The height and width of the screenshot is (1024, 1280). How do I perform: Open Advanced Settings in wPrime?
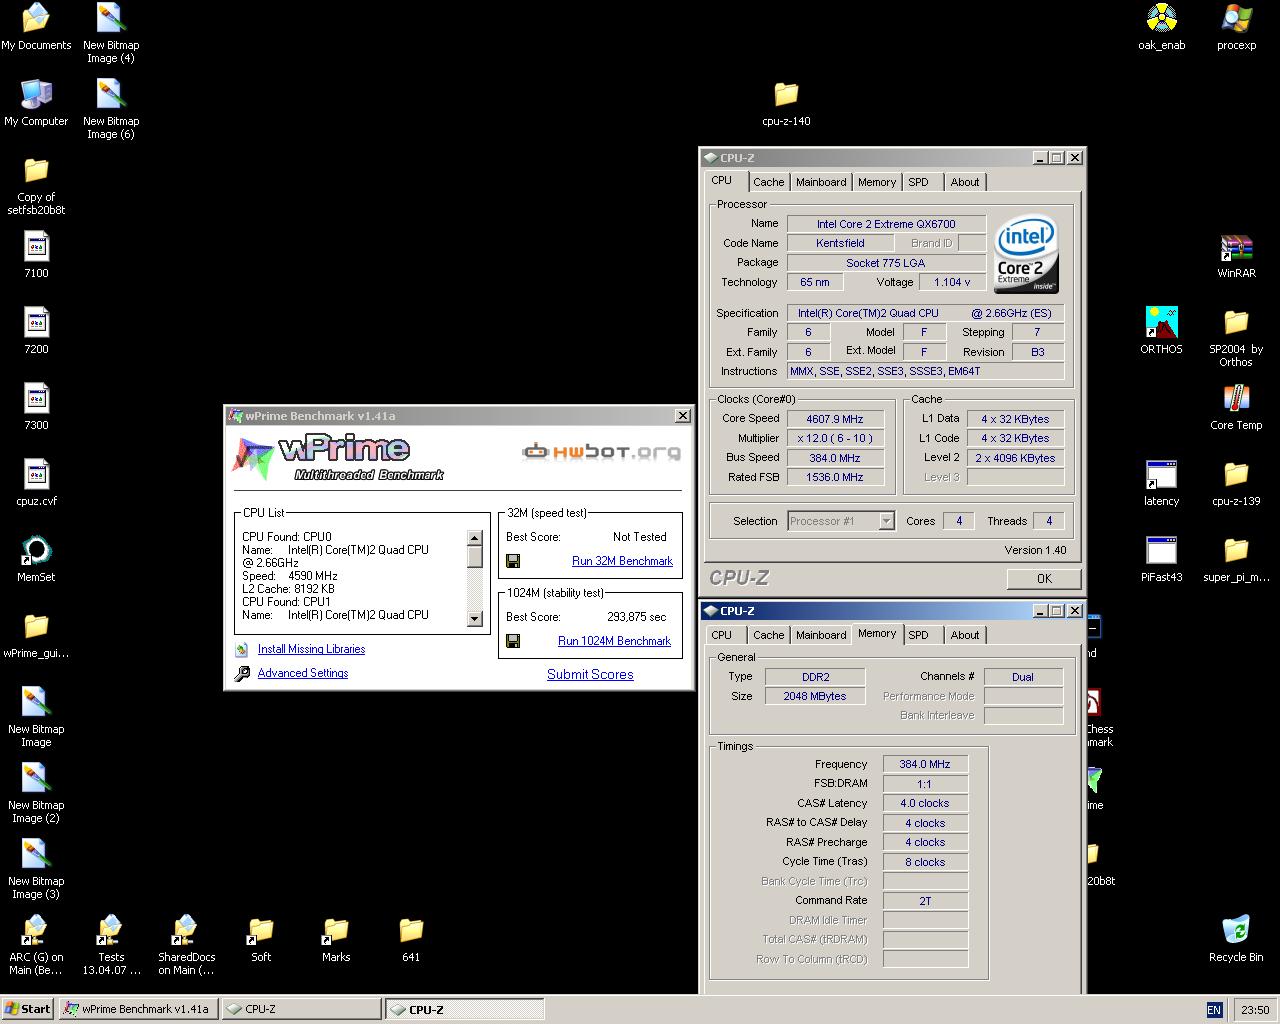coord(303,673)
